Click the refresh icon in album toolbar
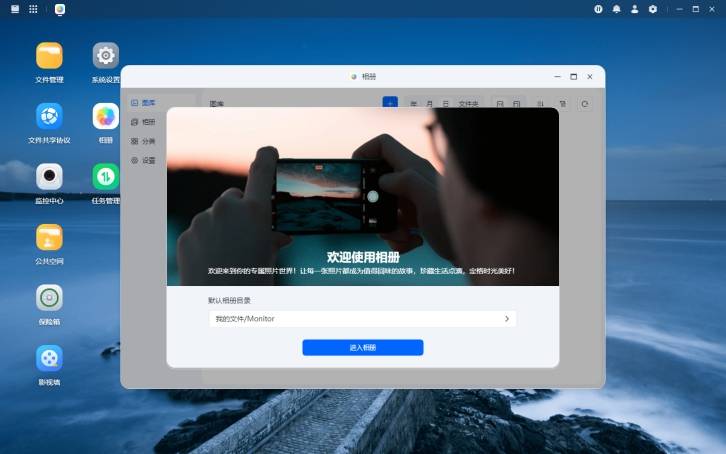 [x=585, y=103]
